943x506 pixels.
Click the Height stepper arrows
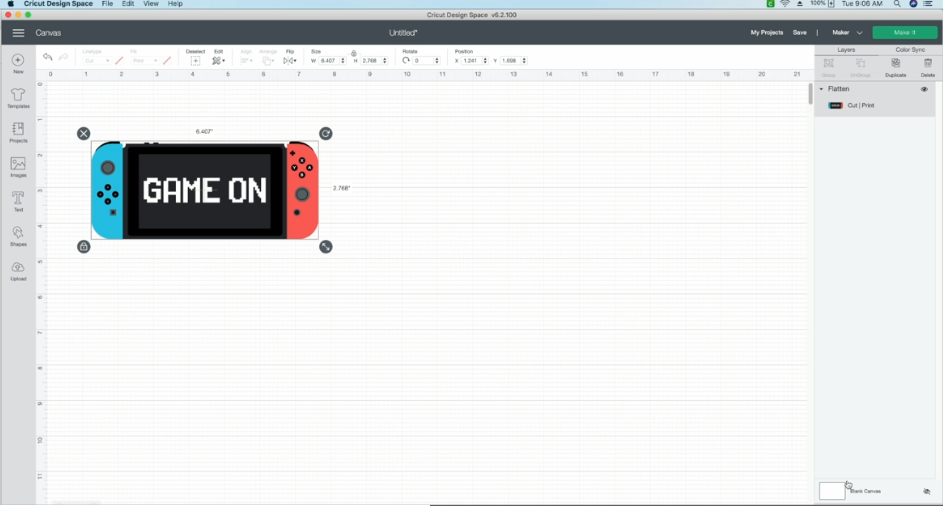tap(385, 61)
